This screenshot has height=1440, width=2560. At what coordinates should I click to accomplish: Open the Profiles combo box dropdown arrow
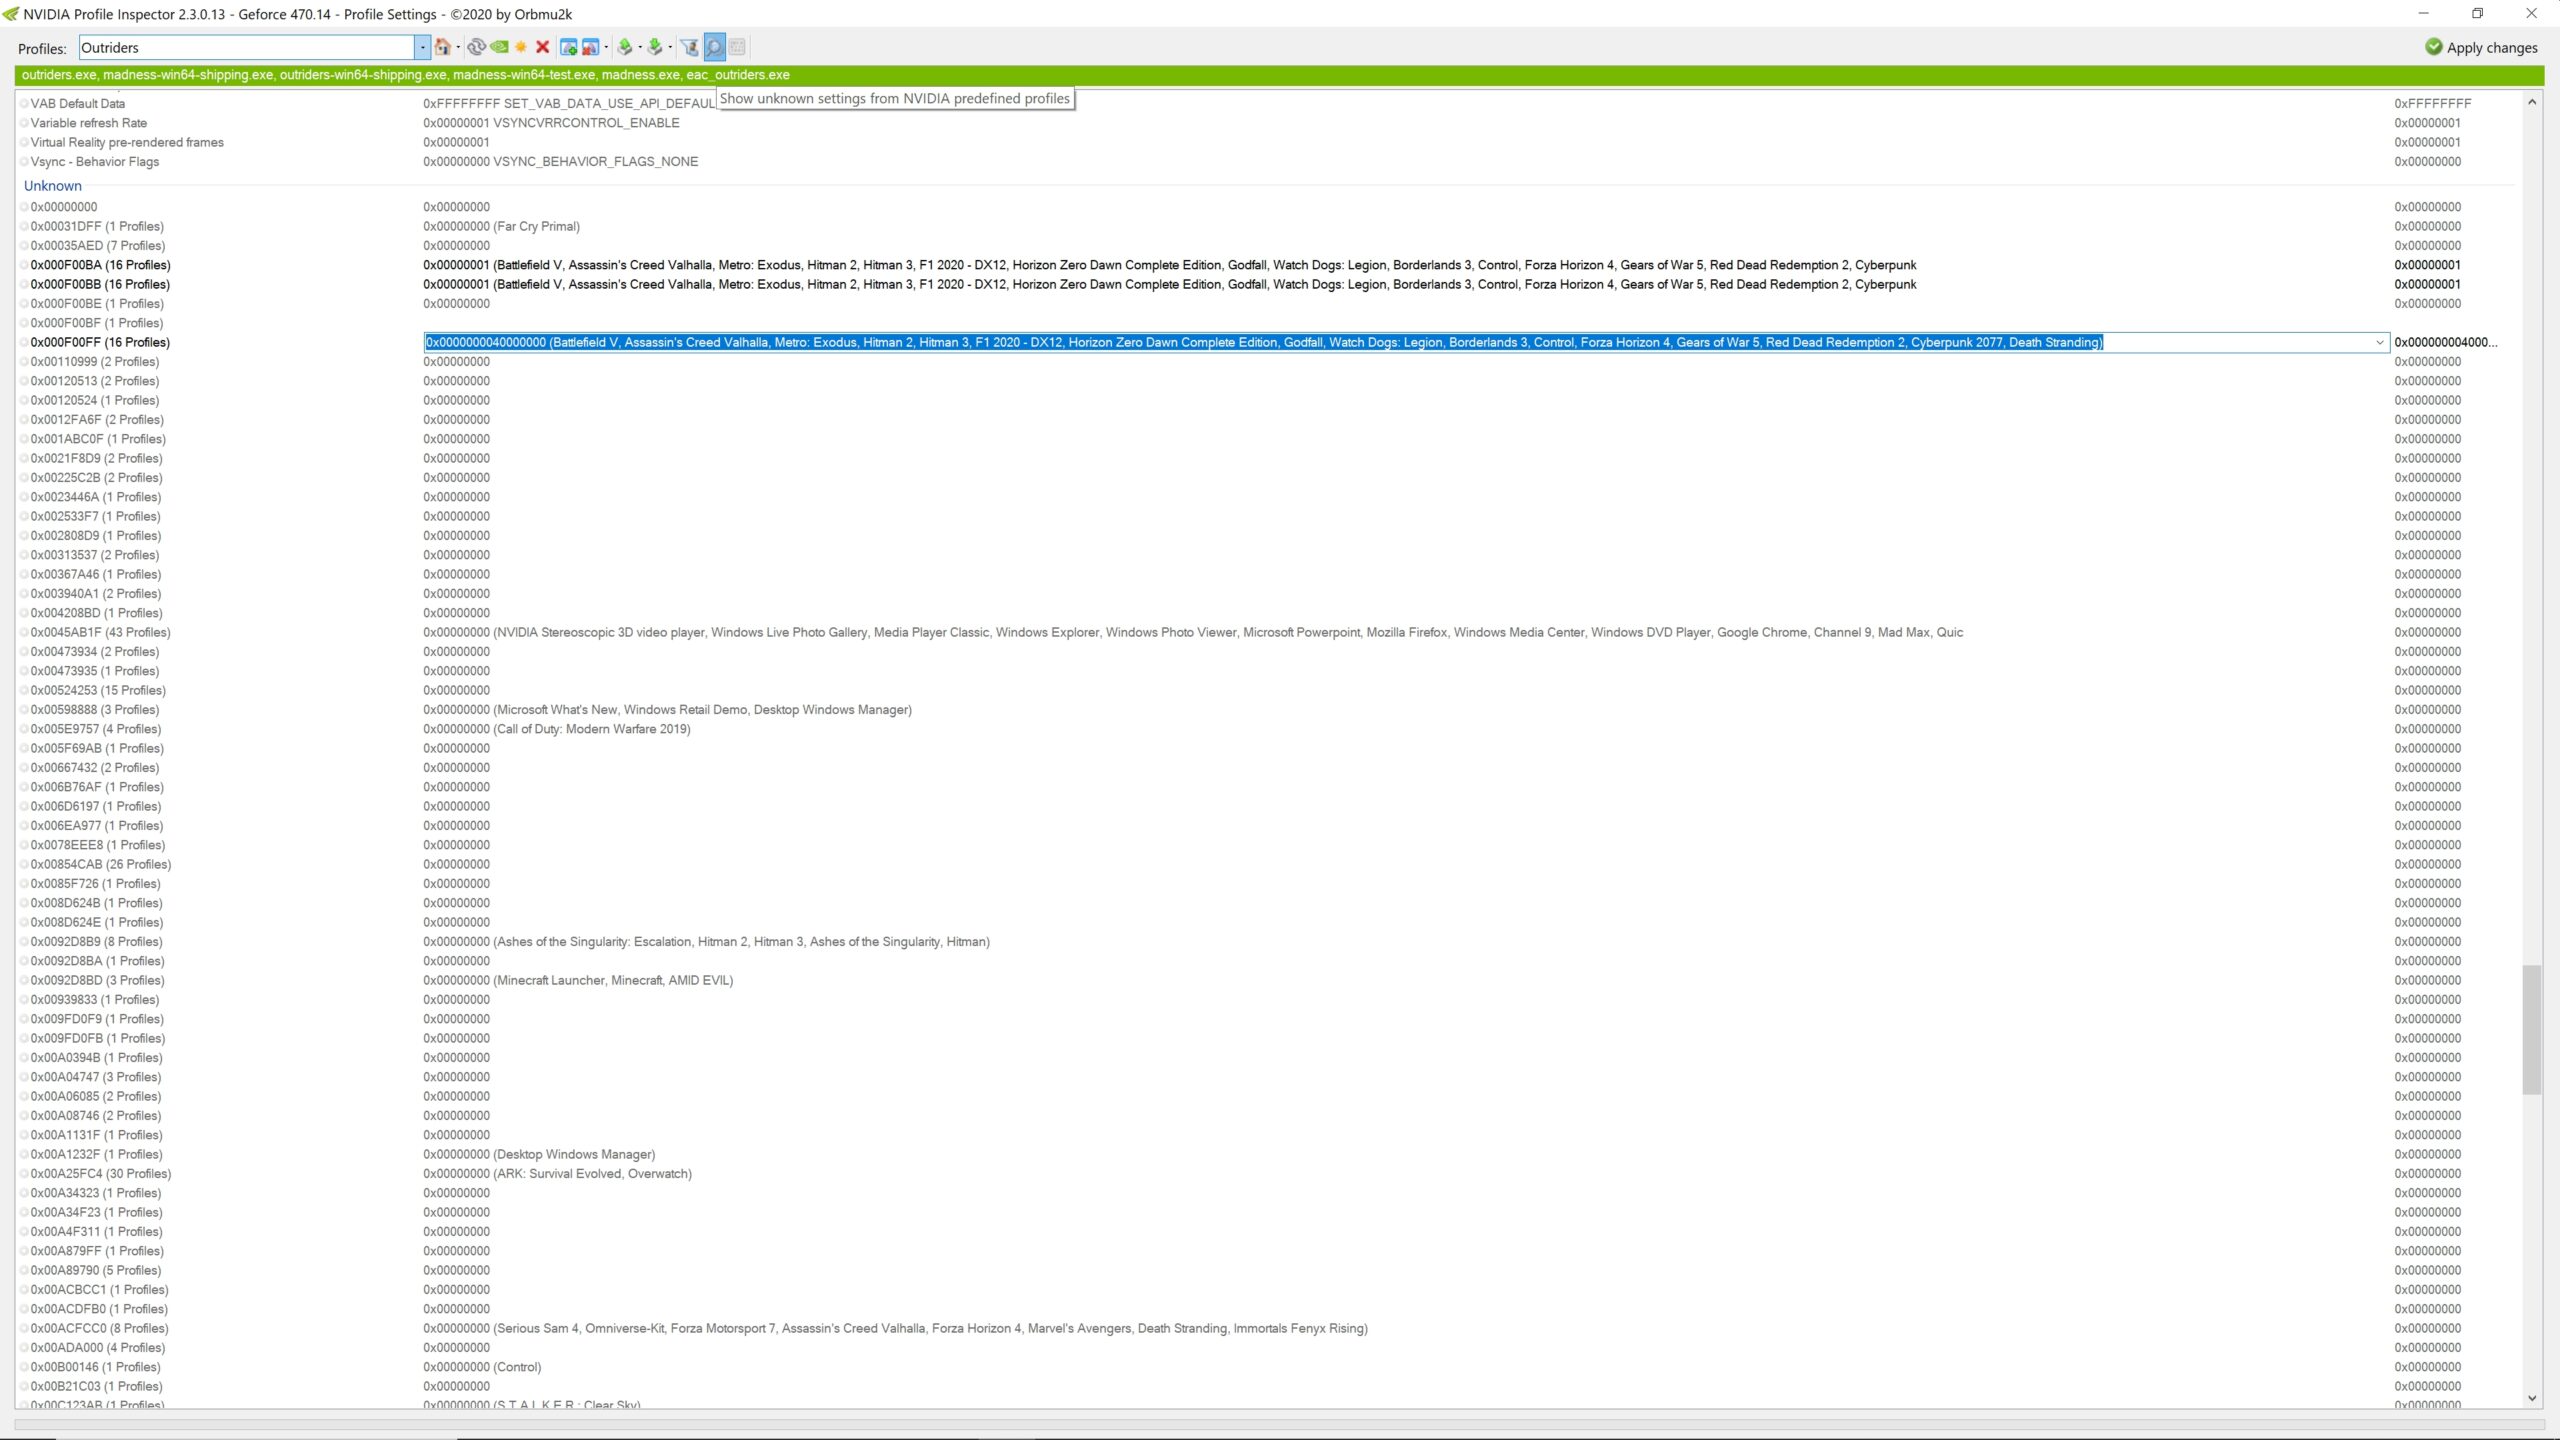click(423, 47)
